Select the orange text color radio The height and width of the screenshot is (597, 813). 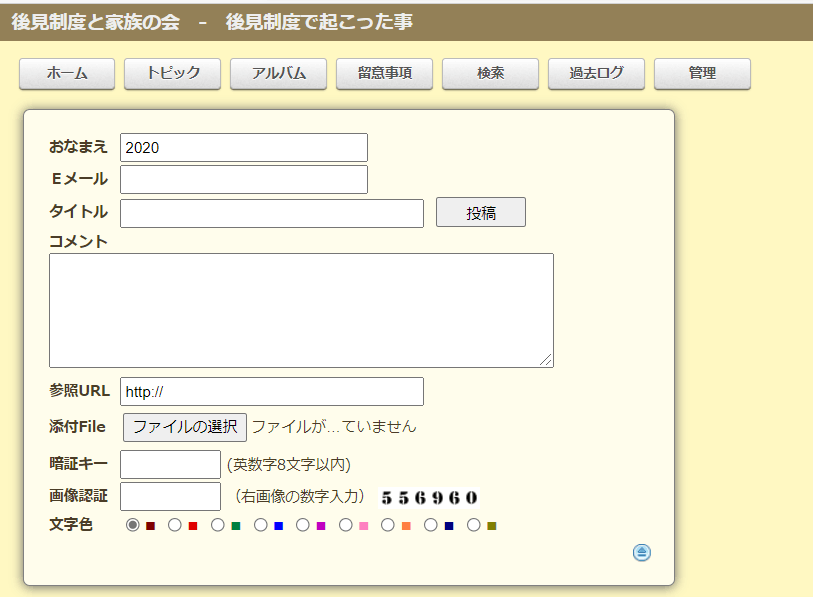pos(388,525)
